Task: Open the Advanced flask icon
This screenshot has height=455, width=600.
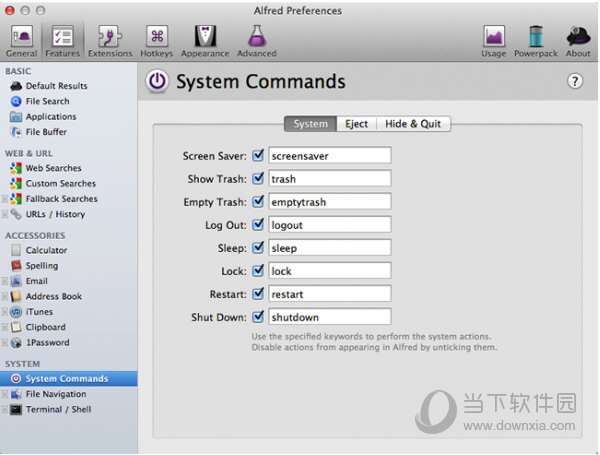Action: [256, 37]
